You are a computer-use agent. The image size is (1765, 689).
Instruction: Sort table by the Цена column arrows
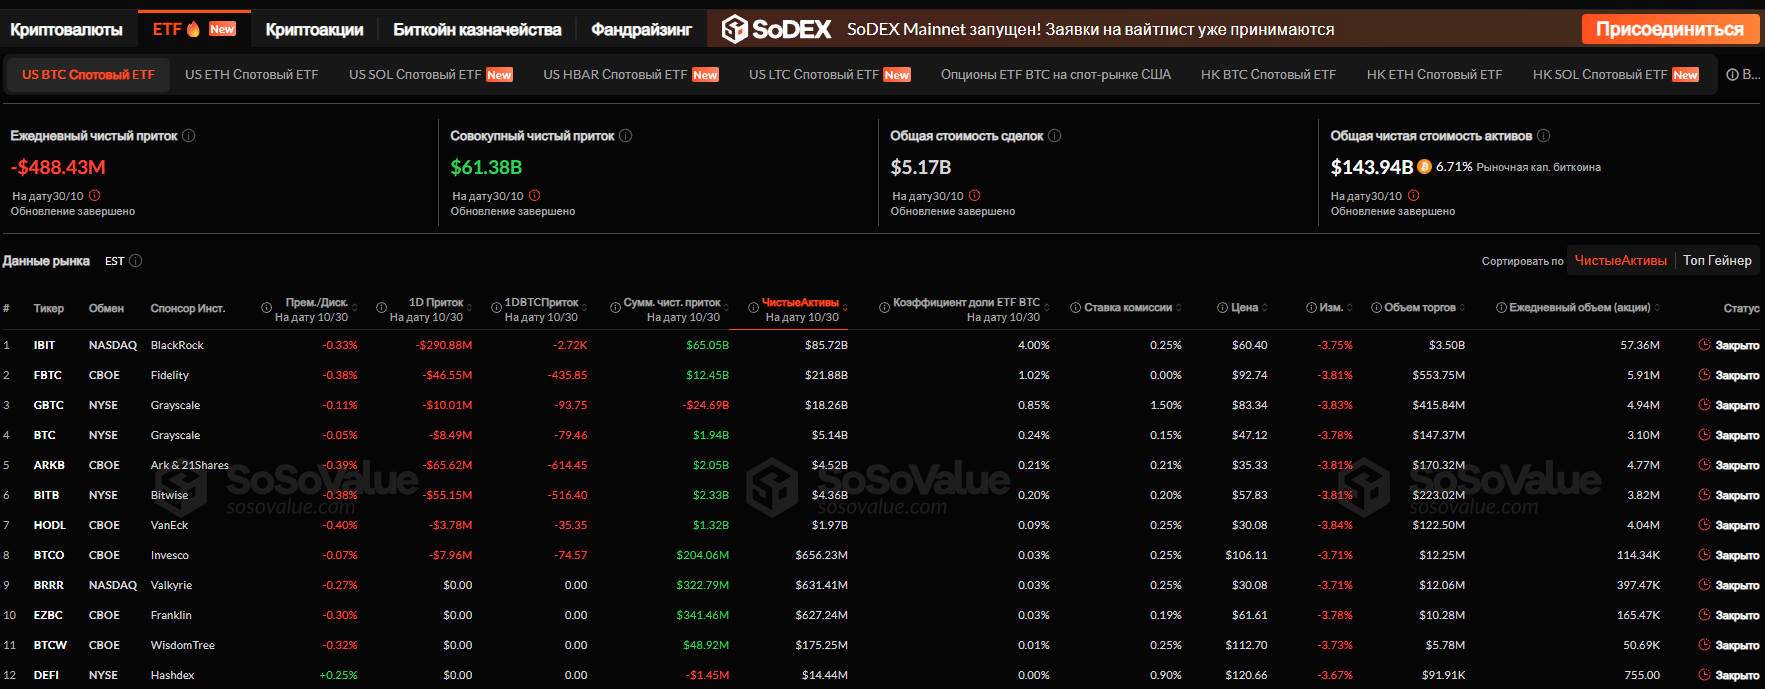coord(1265,308)
